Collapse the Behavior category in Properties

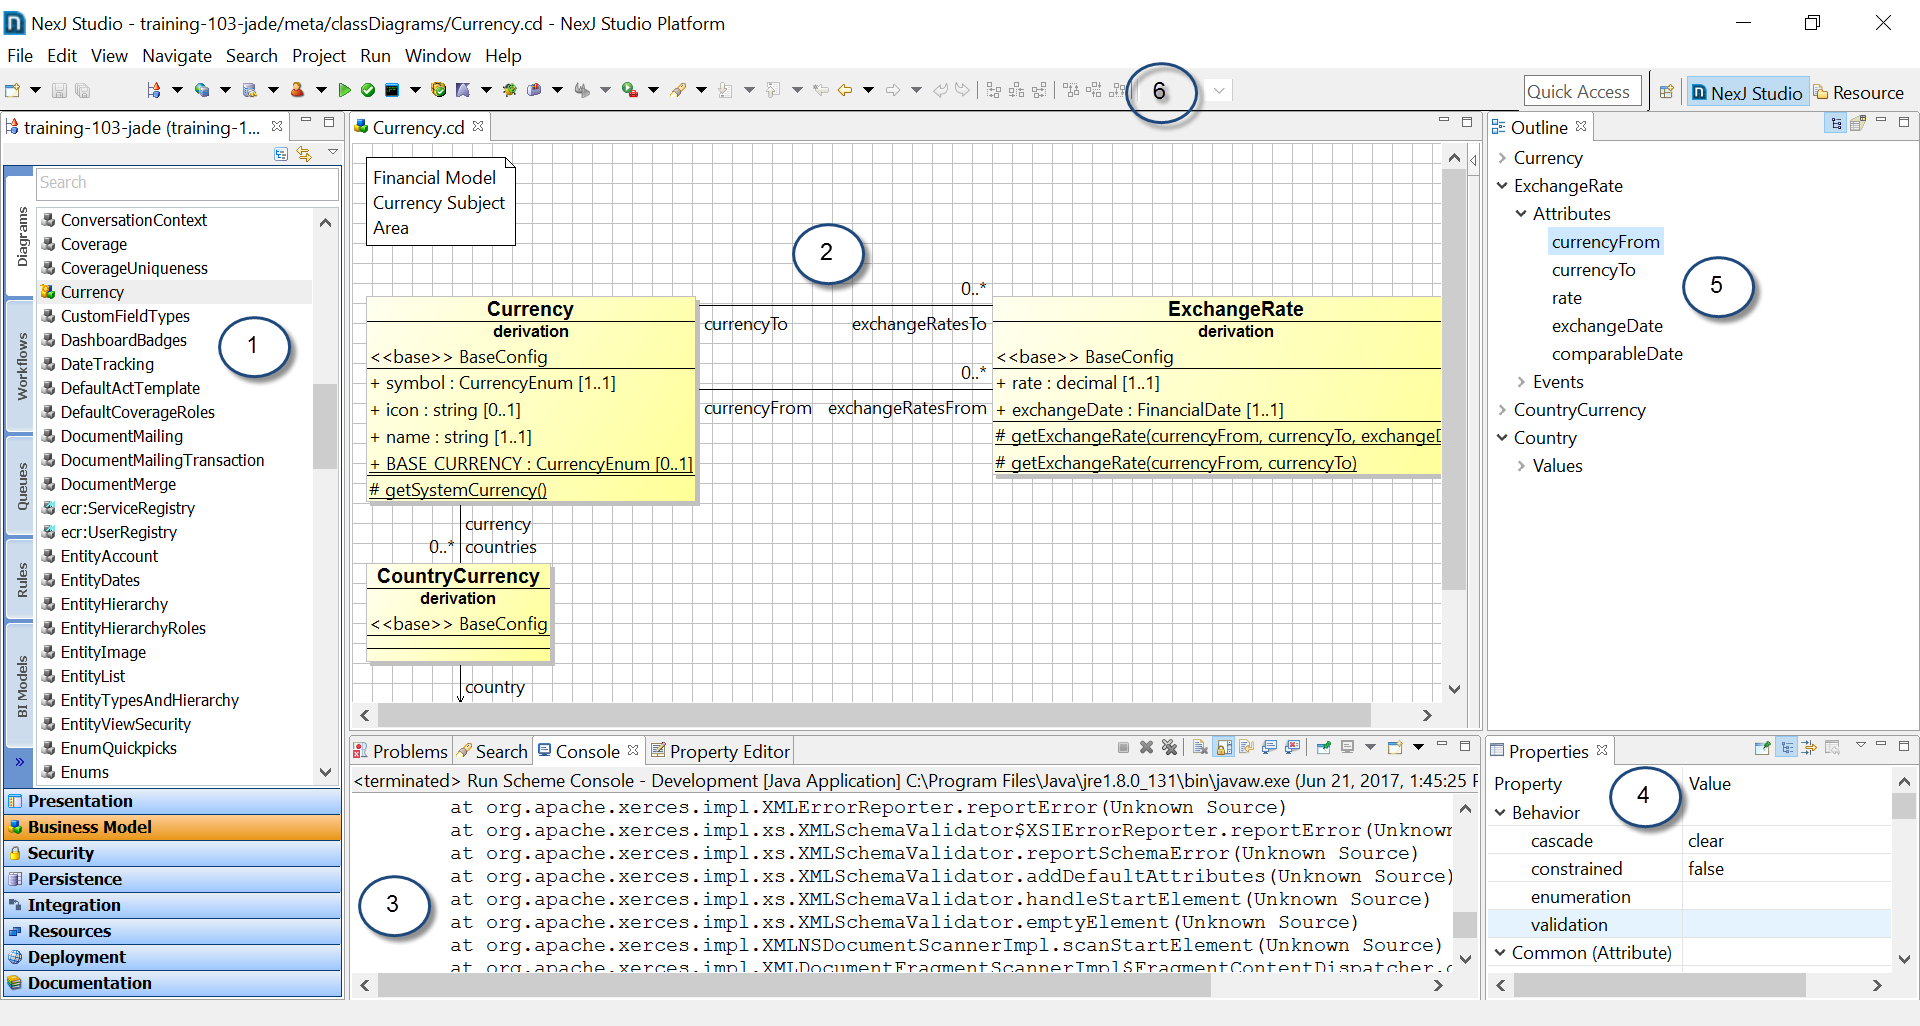(1500, 813)
